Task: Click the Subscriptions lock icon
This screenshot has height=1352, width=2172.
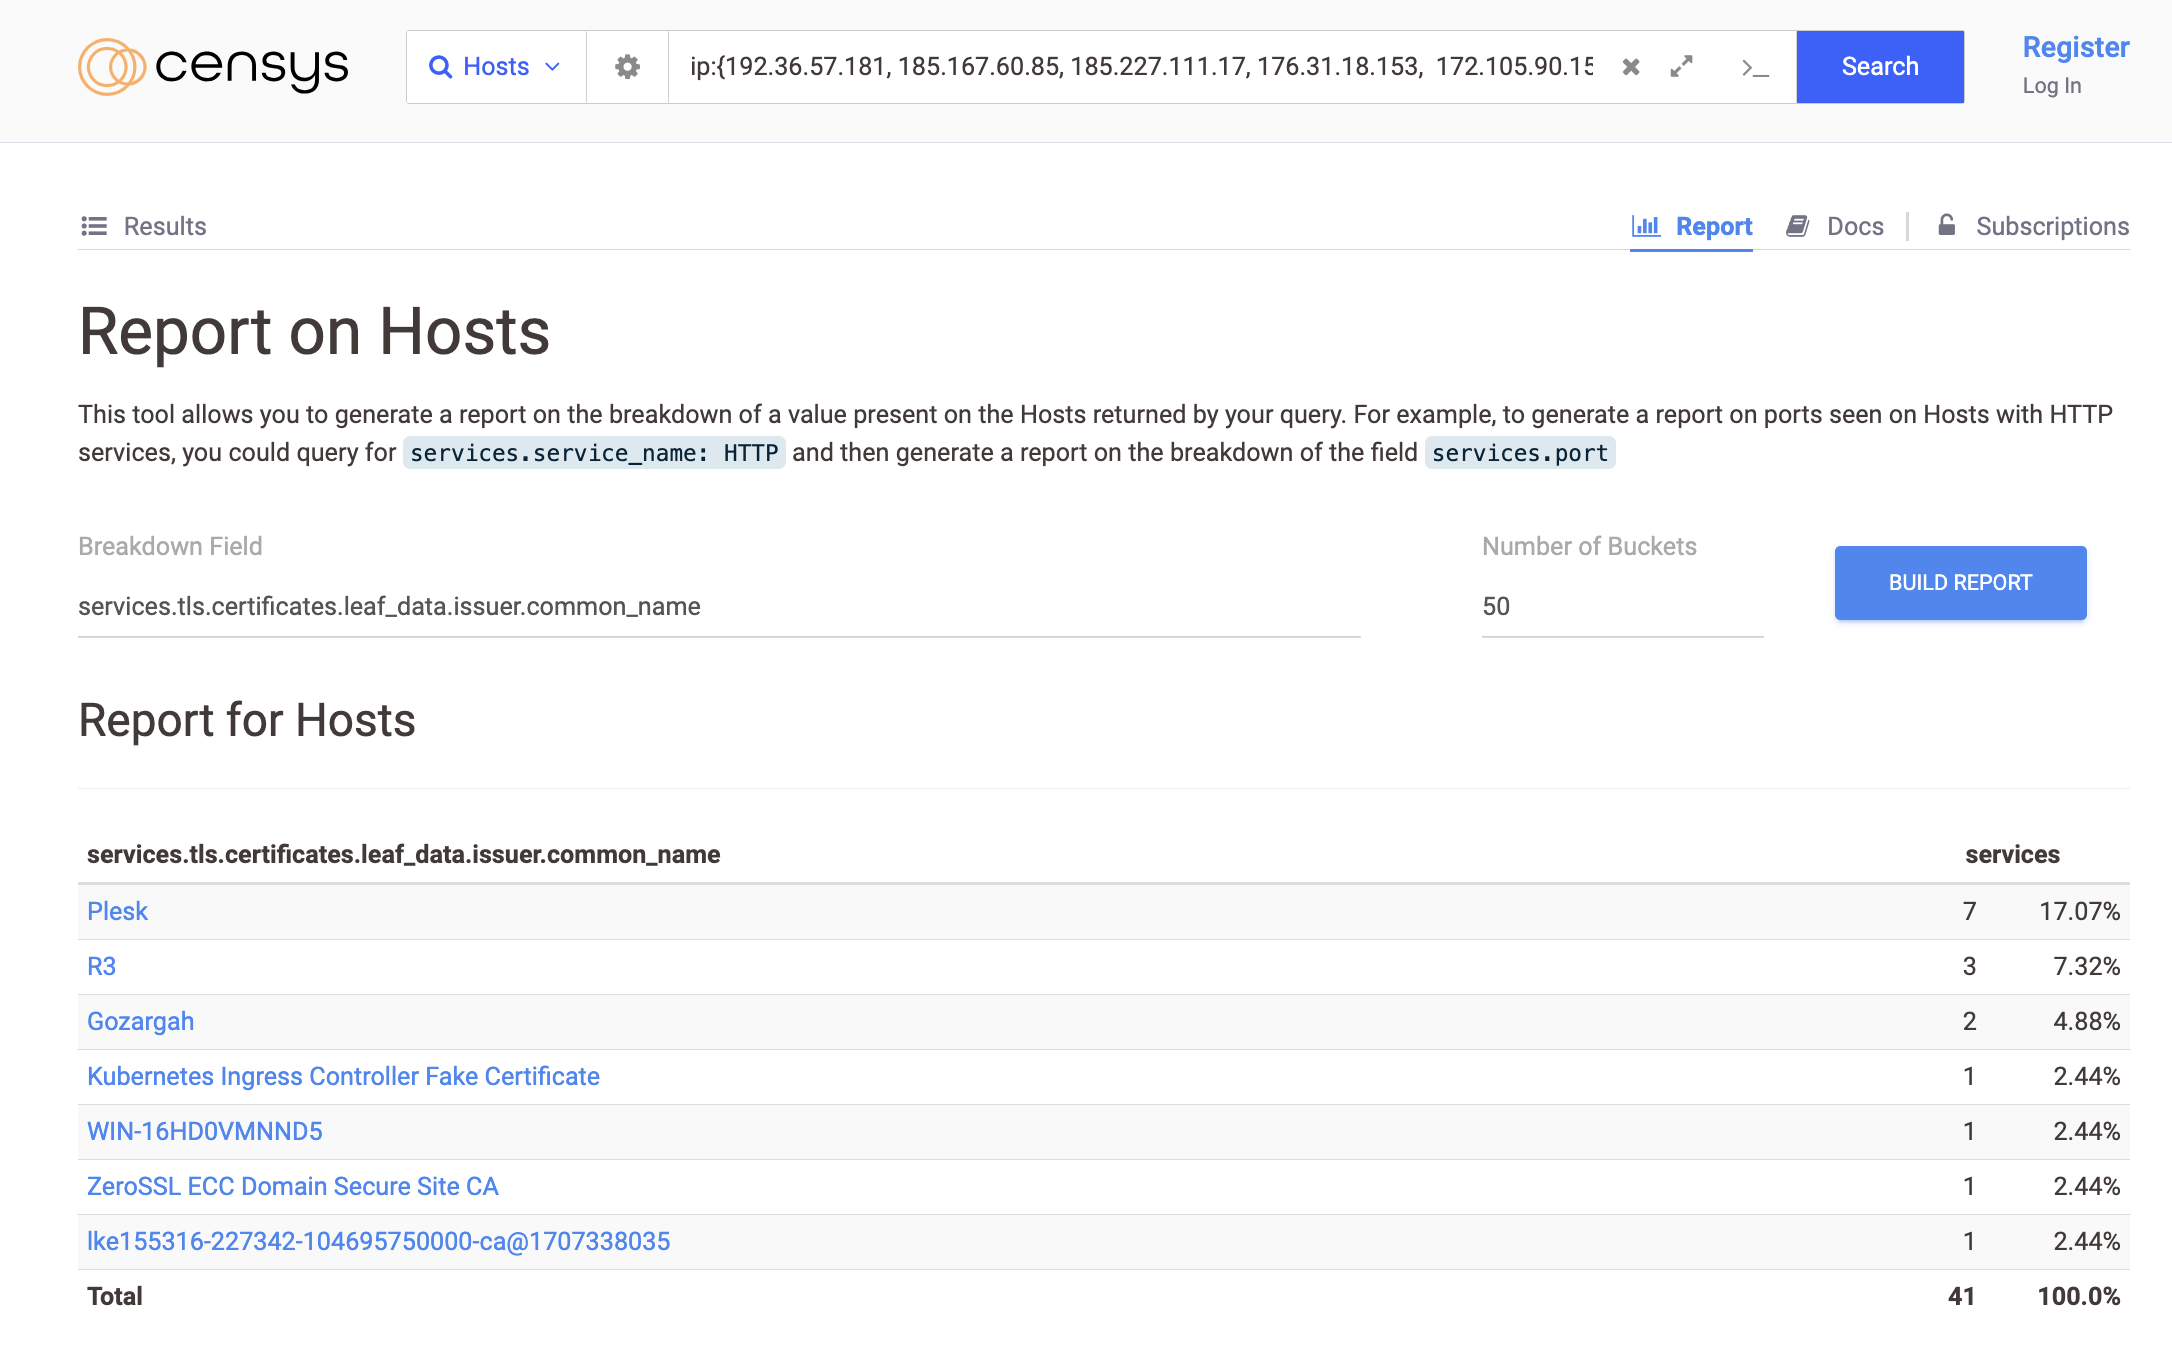Action: tap(1946, 225)
